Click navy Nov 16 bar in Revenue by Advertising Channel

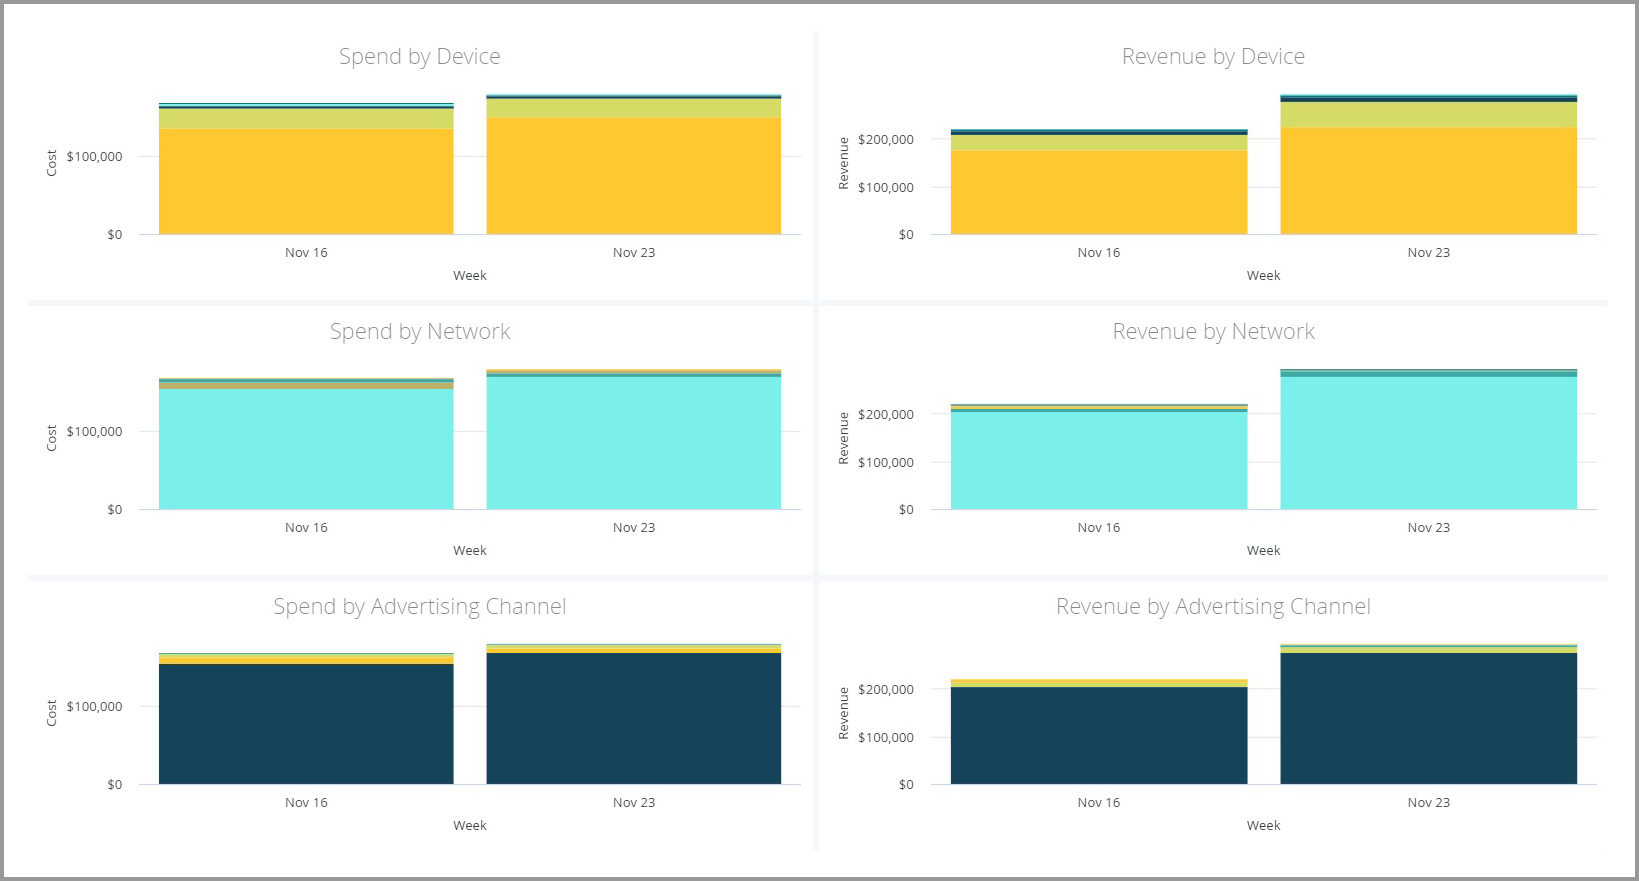pos(1099,735)
